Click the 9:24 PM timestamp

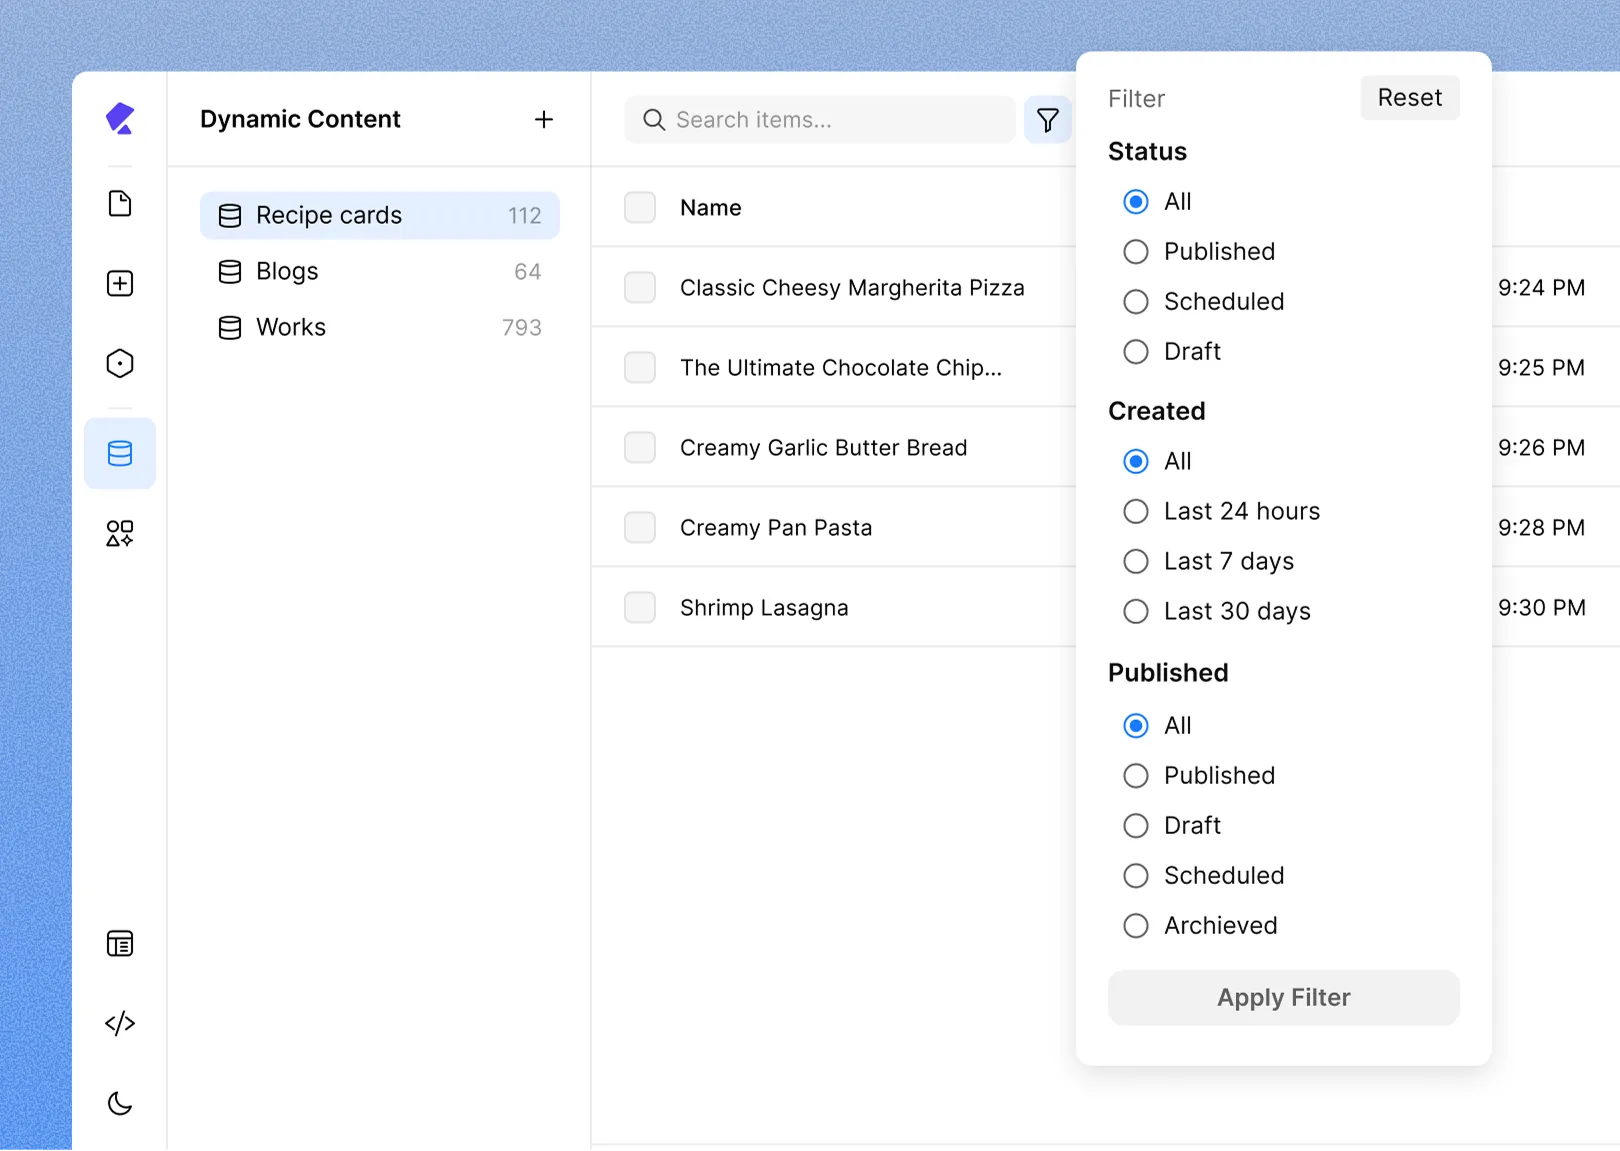[x=1542, y=288]
